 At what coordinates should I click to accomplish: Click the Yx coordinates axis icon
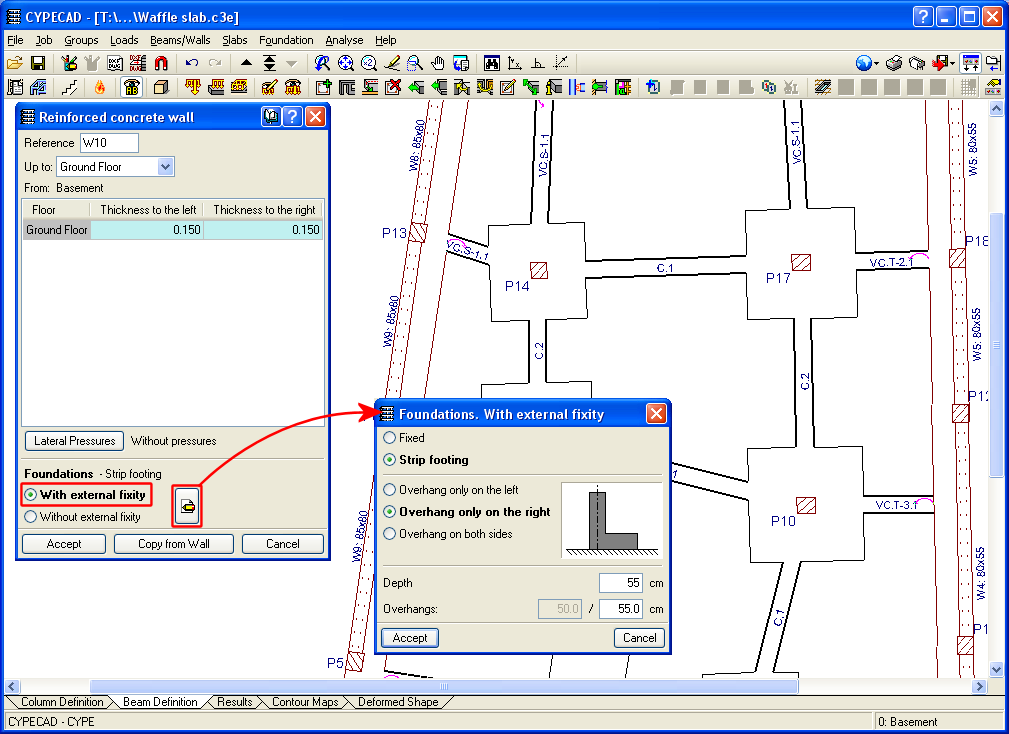515,63
